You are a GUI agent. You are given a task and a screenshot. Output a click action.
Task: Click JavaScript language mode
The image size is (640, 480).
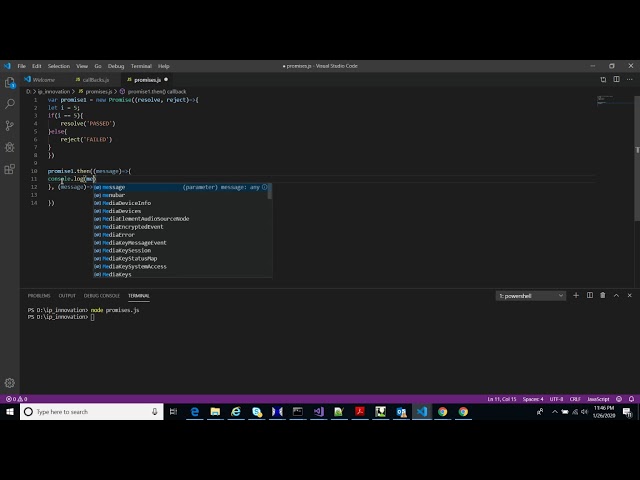(598, 399)
